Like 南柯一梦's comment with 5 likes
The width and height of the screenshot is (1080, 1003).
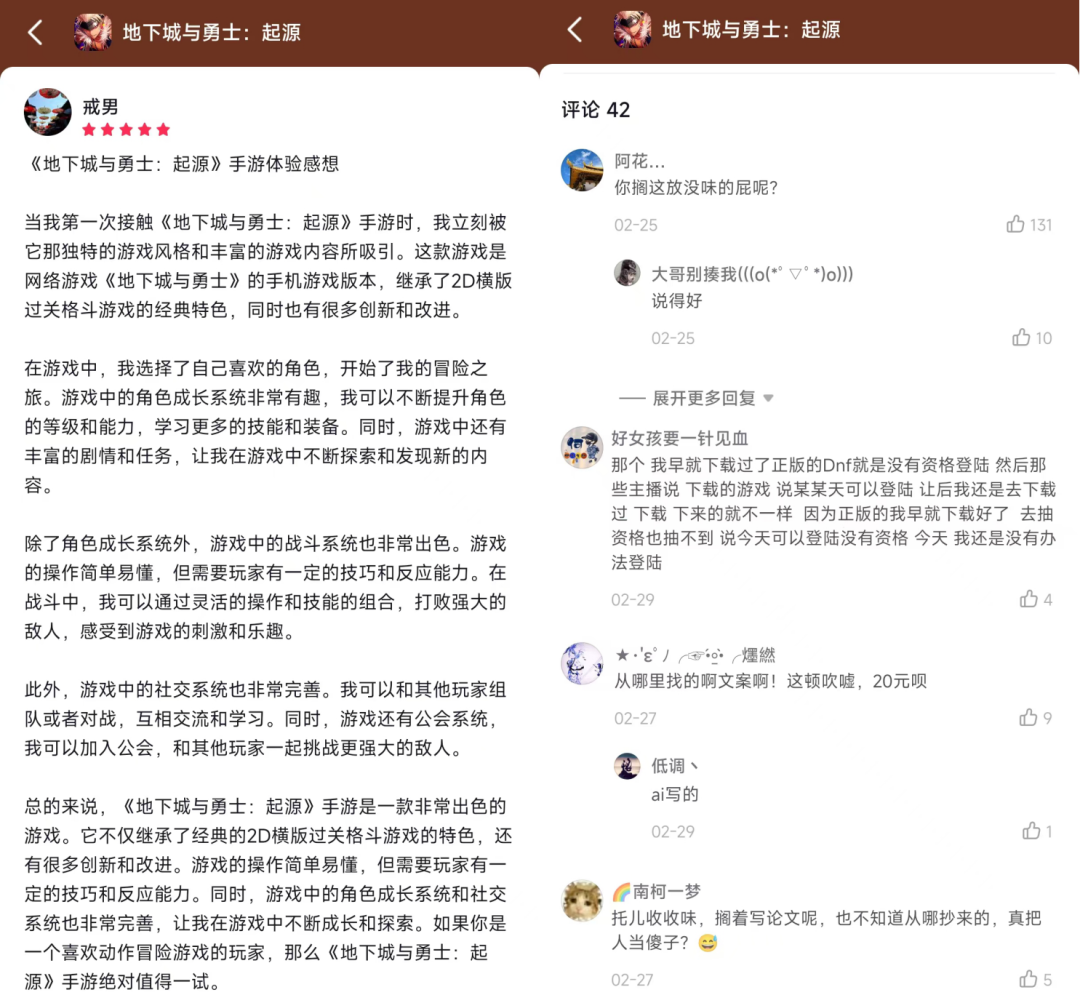point(1028,978)
